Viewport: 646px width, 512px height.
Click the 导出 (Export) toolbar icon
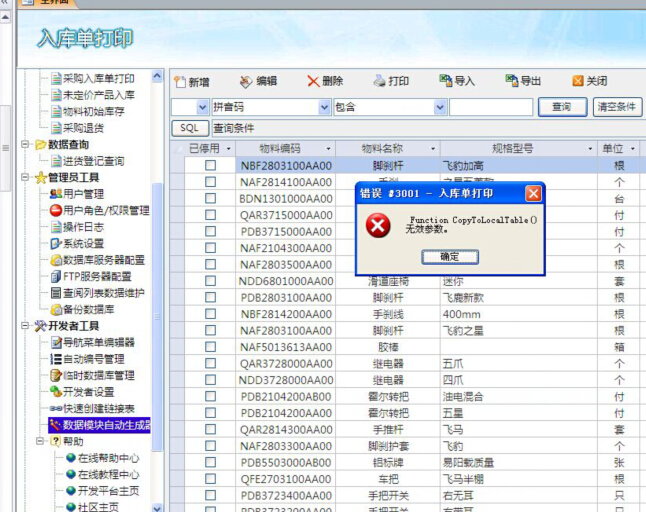click(x=511, y=82)
